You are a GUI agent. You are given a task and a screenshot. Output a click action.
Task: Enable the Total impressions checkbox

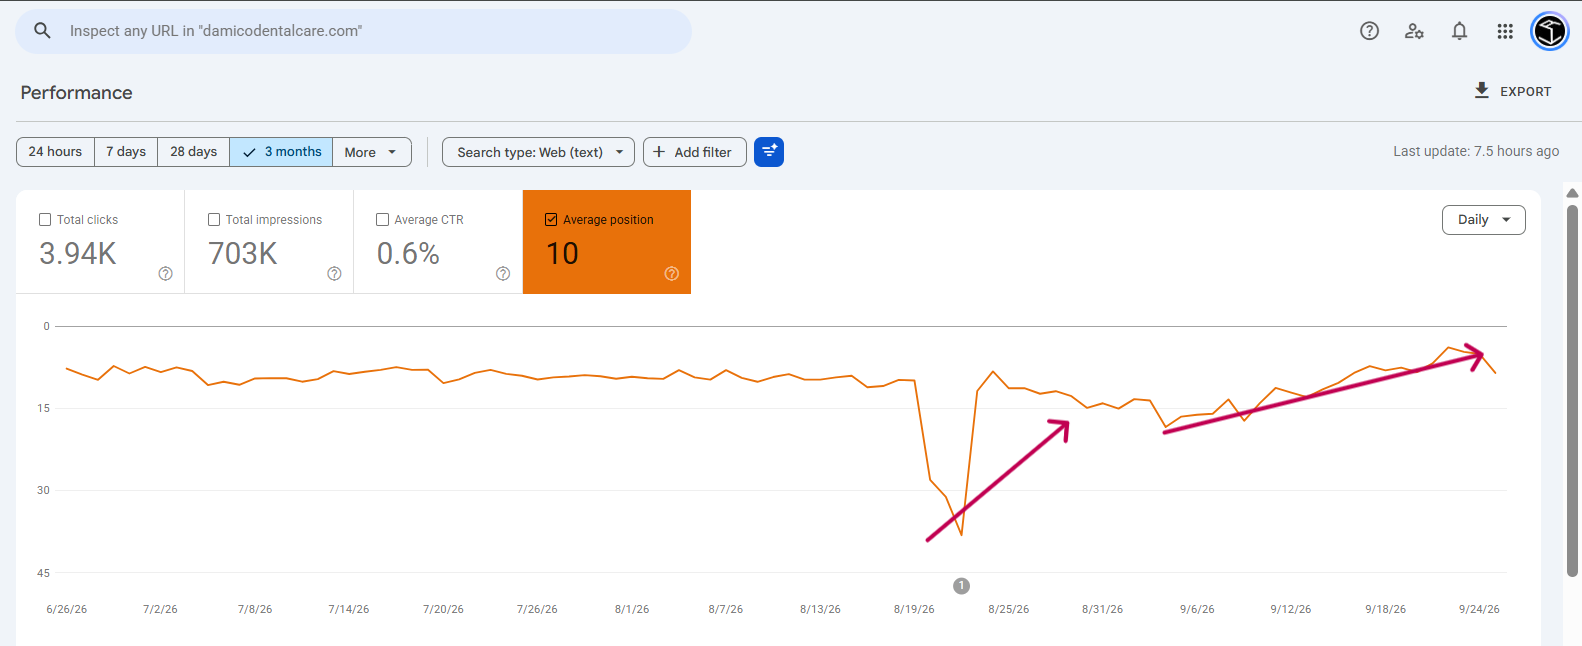click(214, 220)
